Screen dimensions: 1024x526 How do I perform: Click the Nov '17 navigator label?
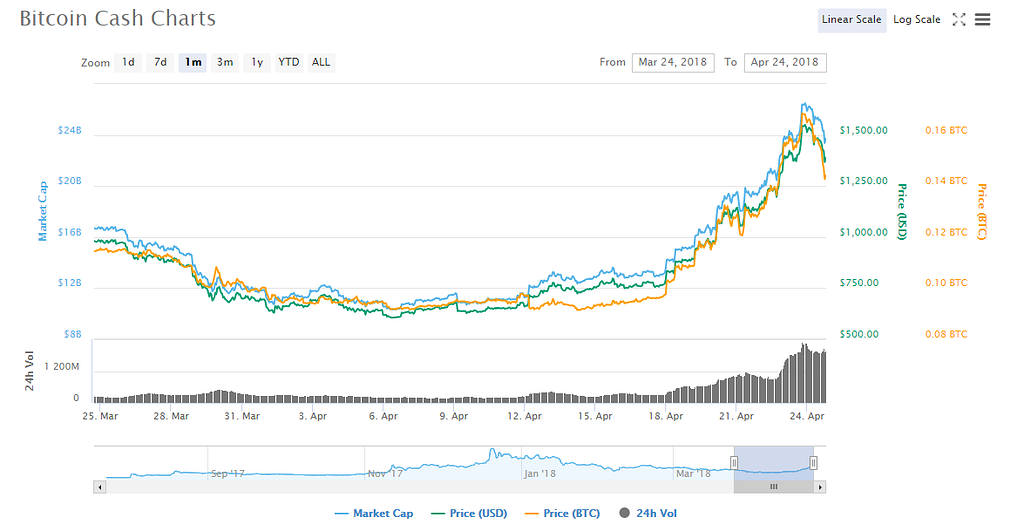click(x=385, y=474)
